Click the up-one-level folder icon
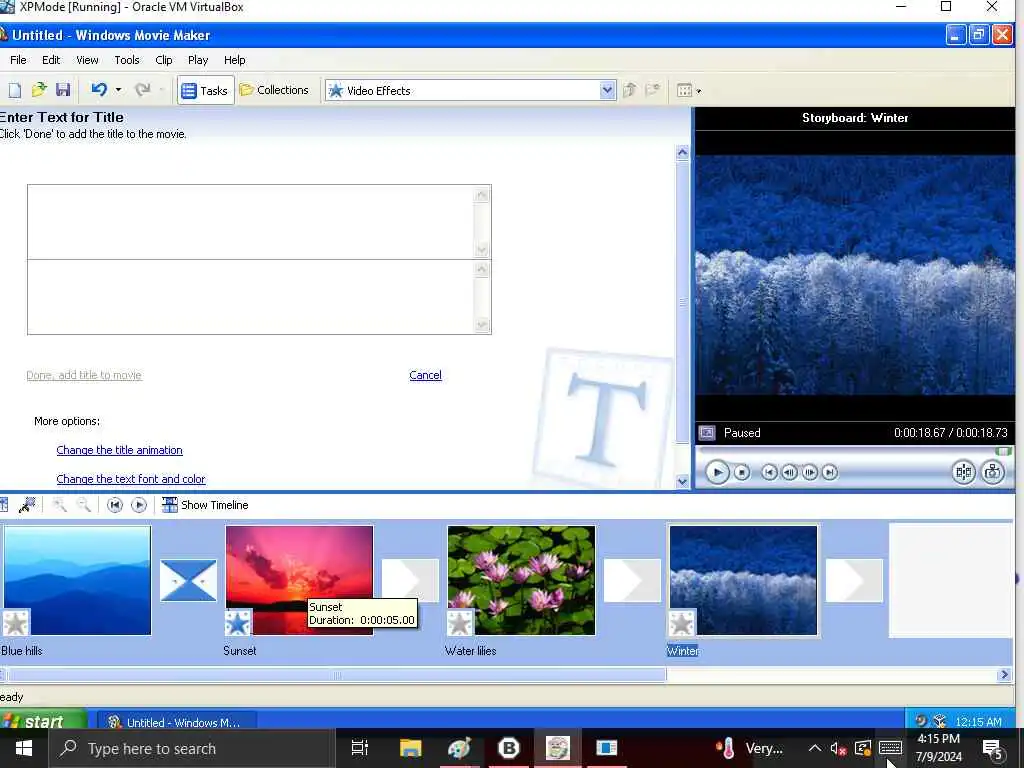 pos(630,90)
